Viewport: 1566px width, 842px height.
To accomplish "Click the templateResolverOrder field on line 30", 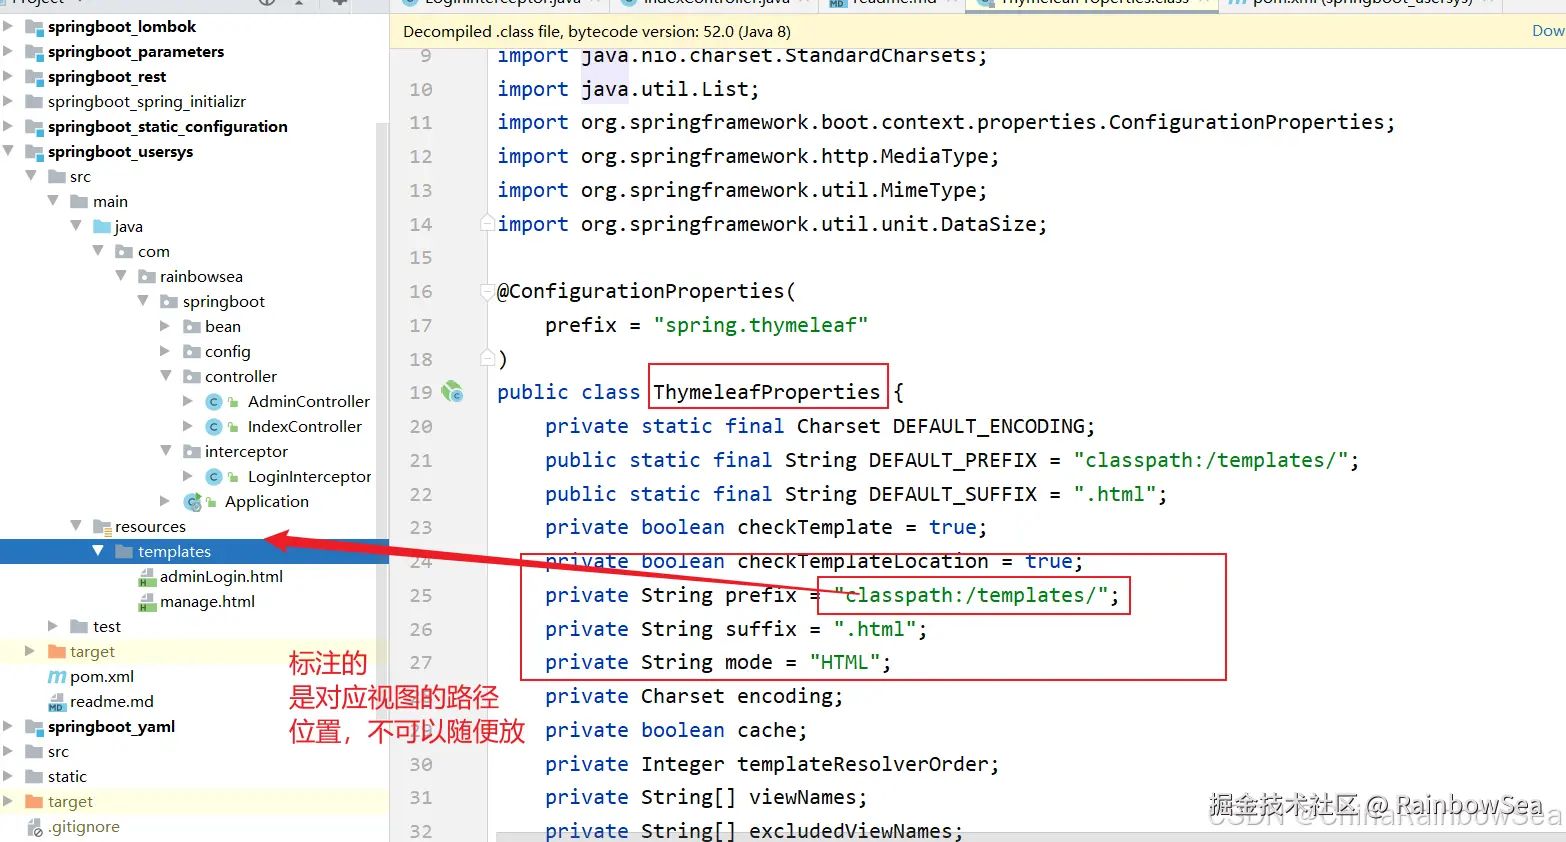I will (862, 764).
